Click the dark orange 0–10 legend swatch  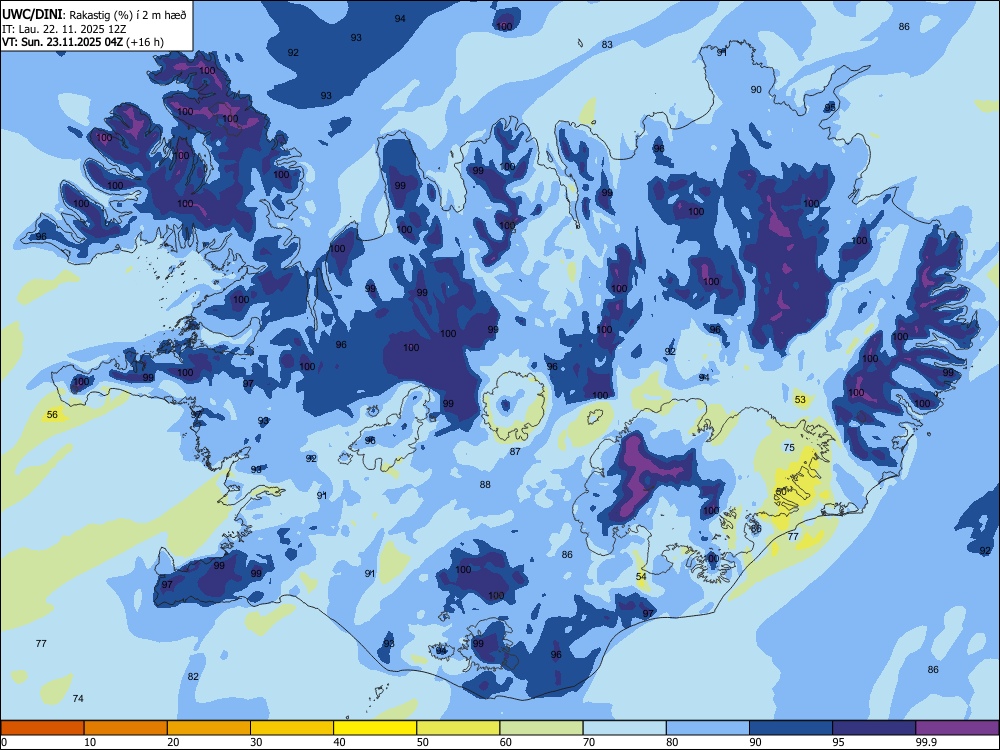tap(42, 728)
